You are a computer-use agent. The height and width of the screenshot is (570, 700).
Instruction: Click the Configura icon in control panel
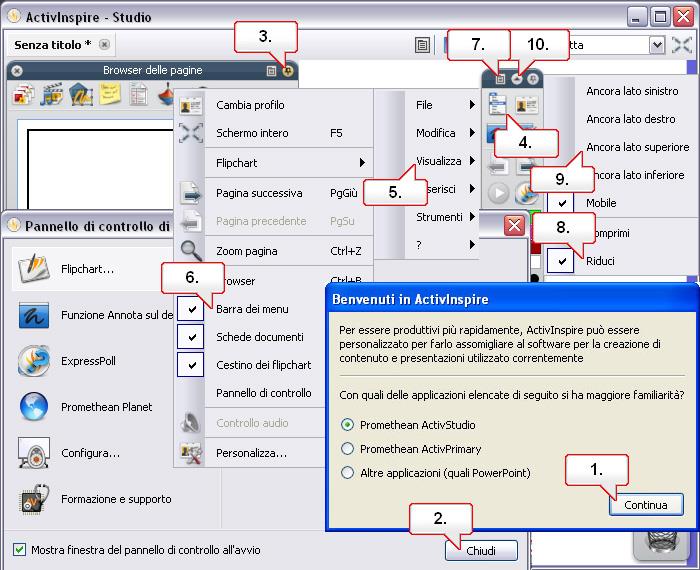34,453
